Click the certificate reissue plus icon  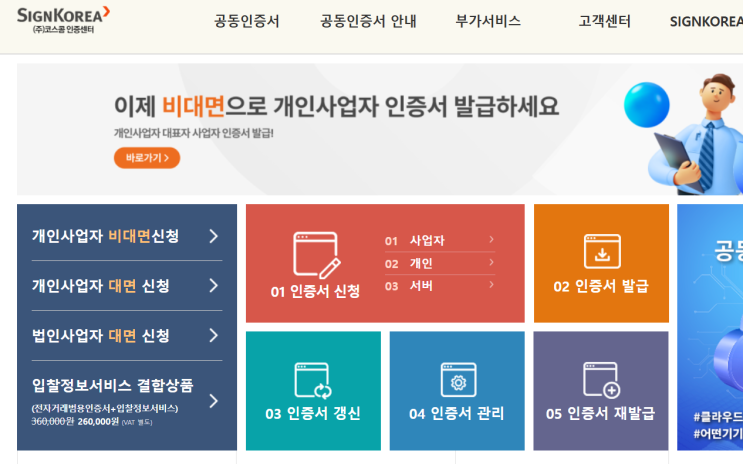click(x=602, y=380)
